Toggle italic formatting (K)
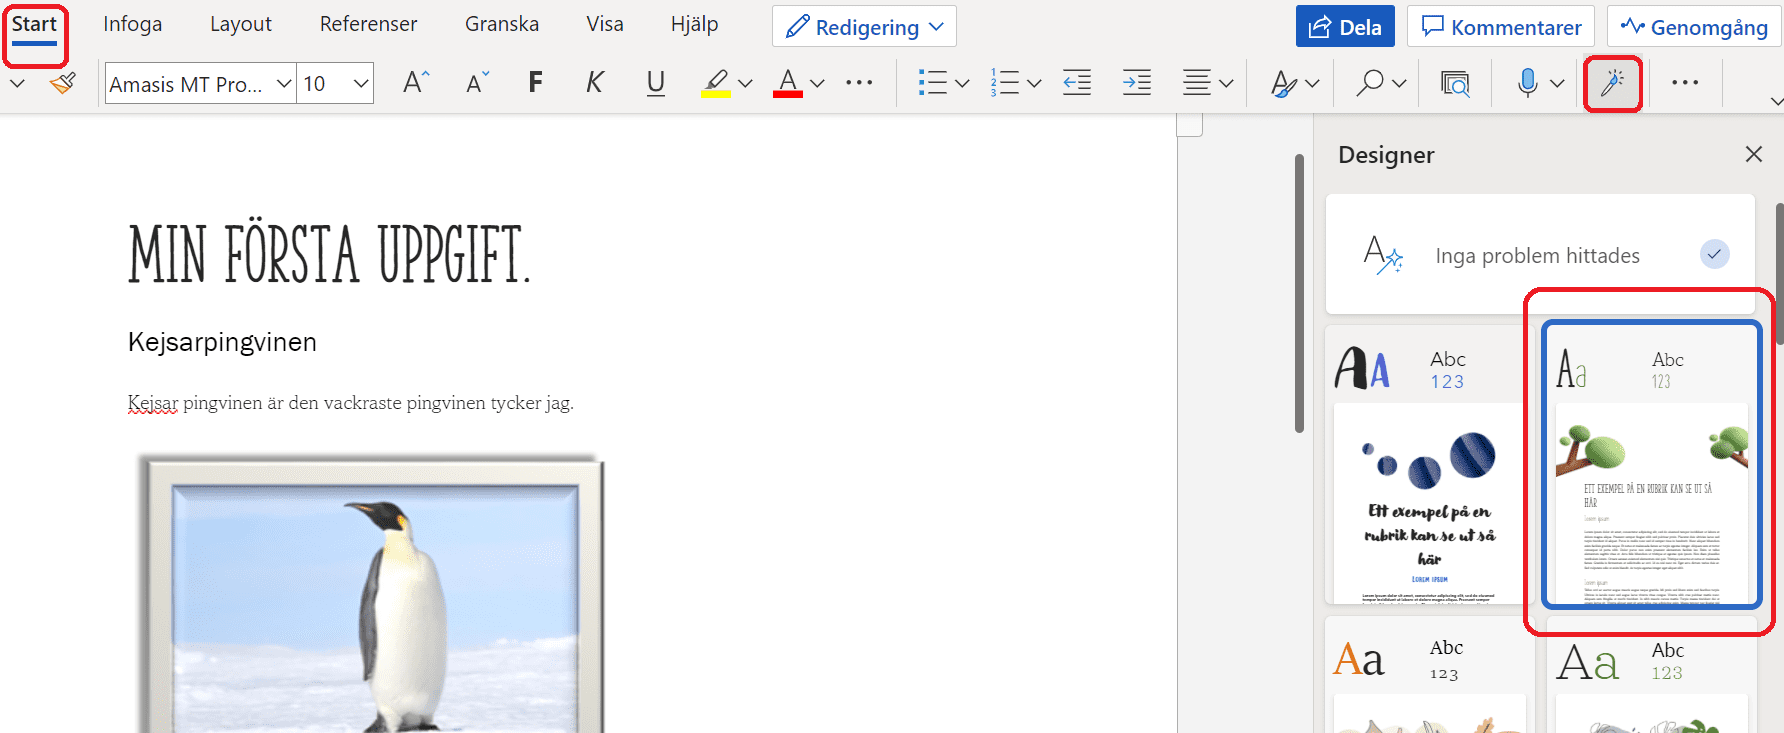Viewport: 1784px width, 733px height. (x=595, y=83)
